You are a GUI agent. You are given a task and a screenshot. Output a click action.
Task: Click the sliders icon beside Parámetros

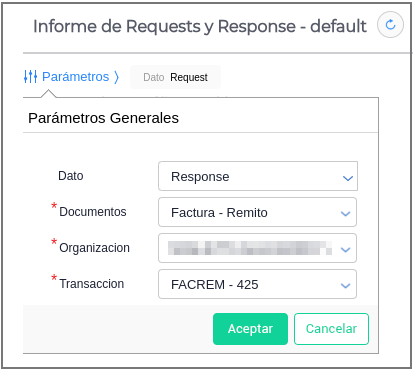point(30,76)
